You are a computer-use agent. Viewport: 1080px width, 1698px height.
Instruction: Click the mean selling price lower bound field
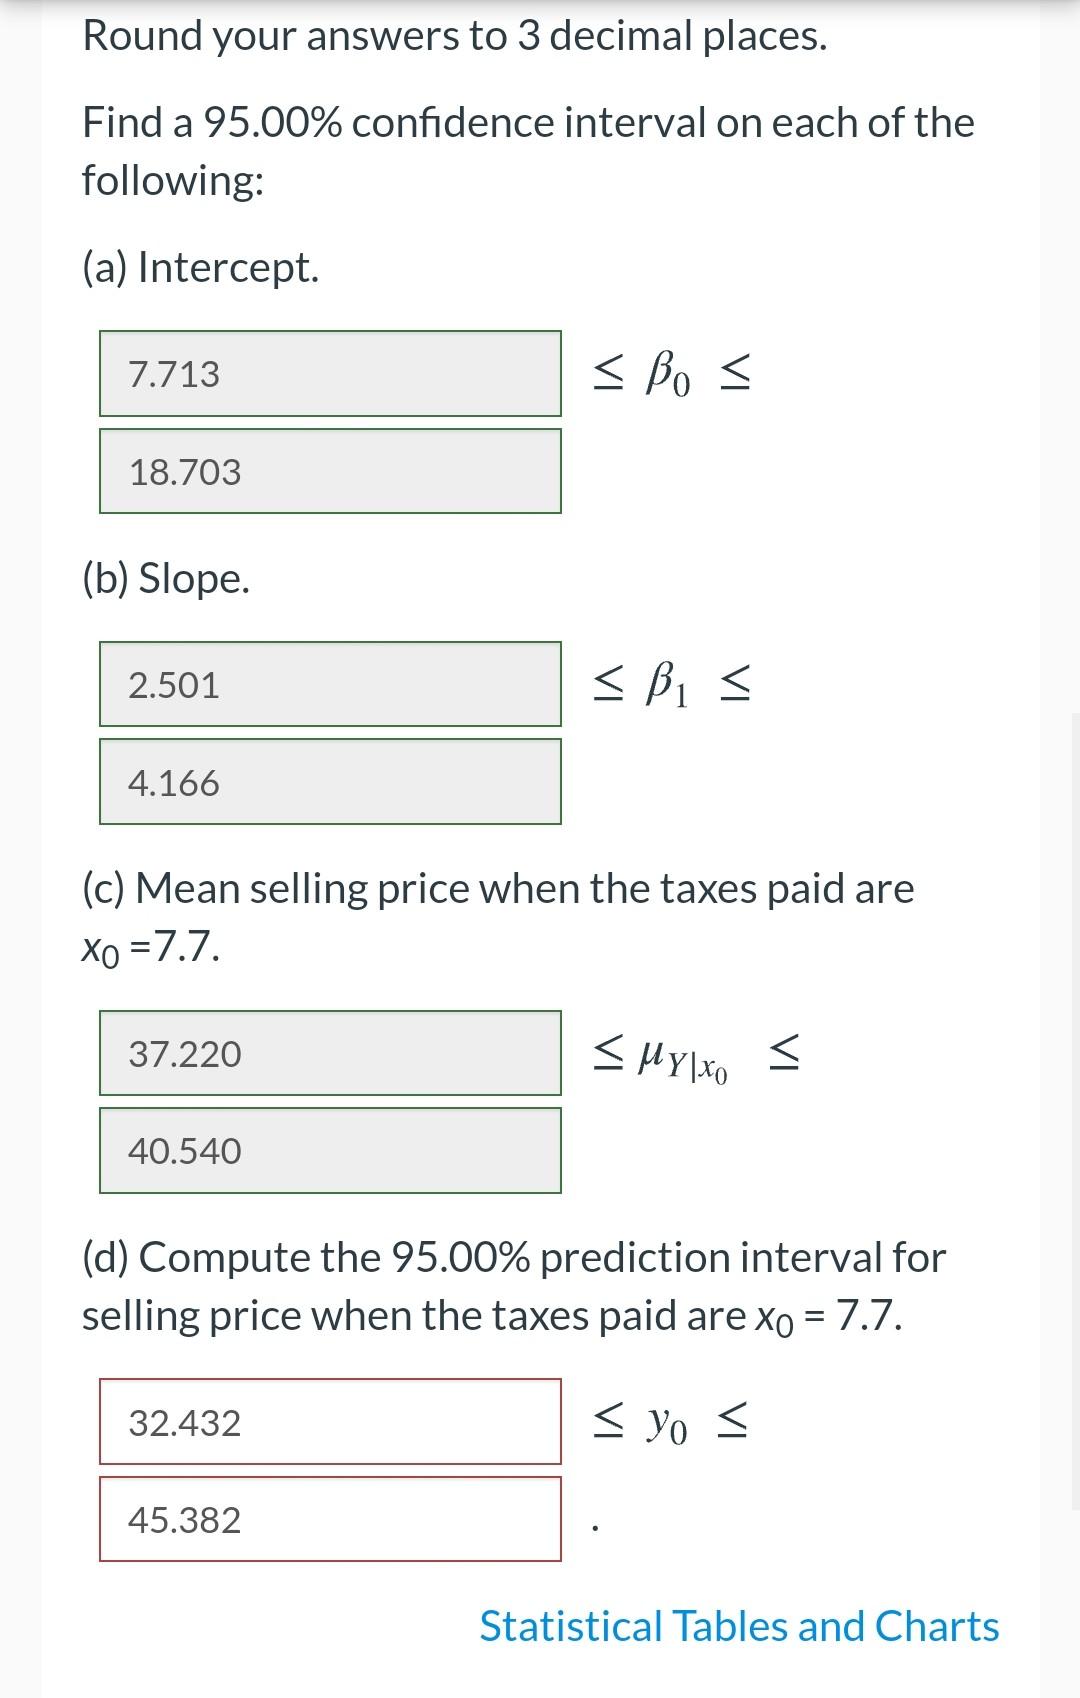pos(330,1052)
